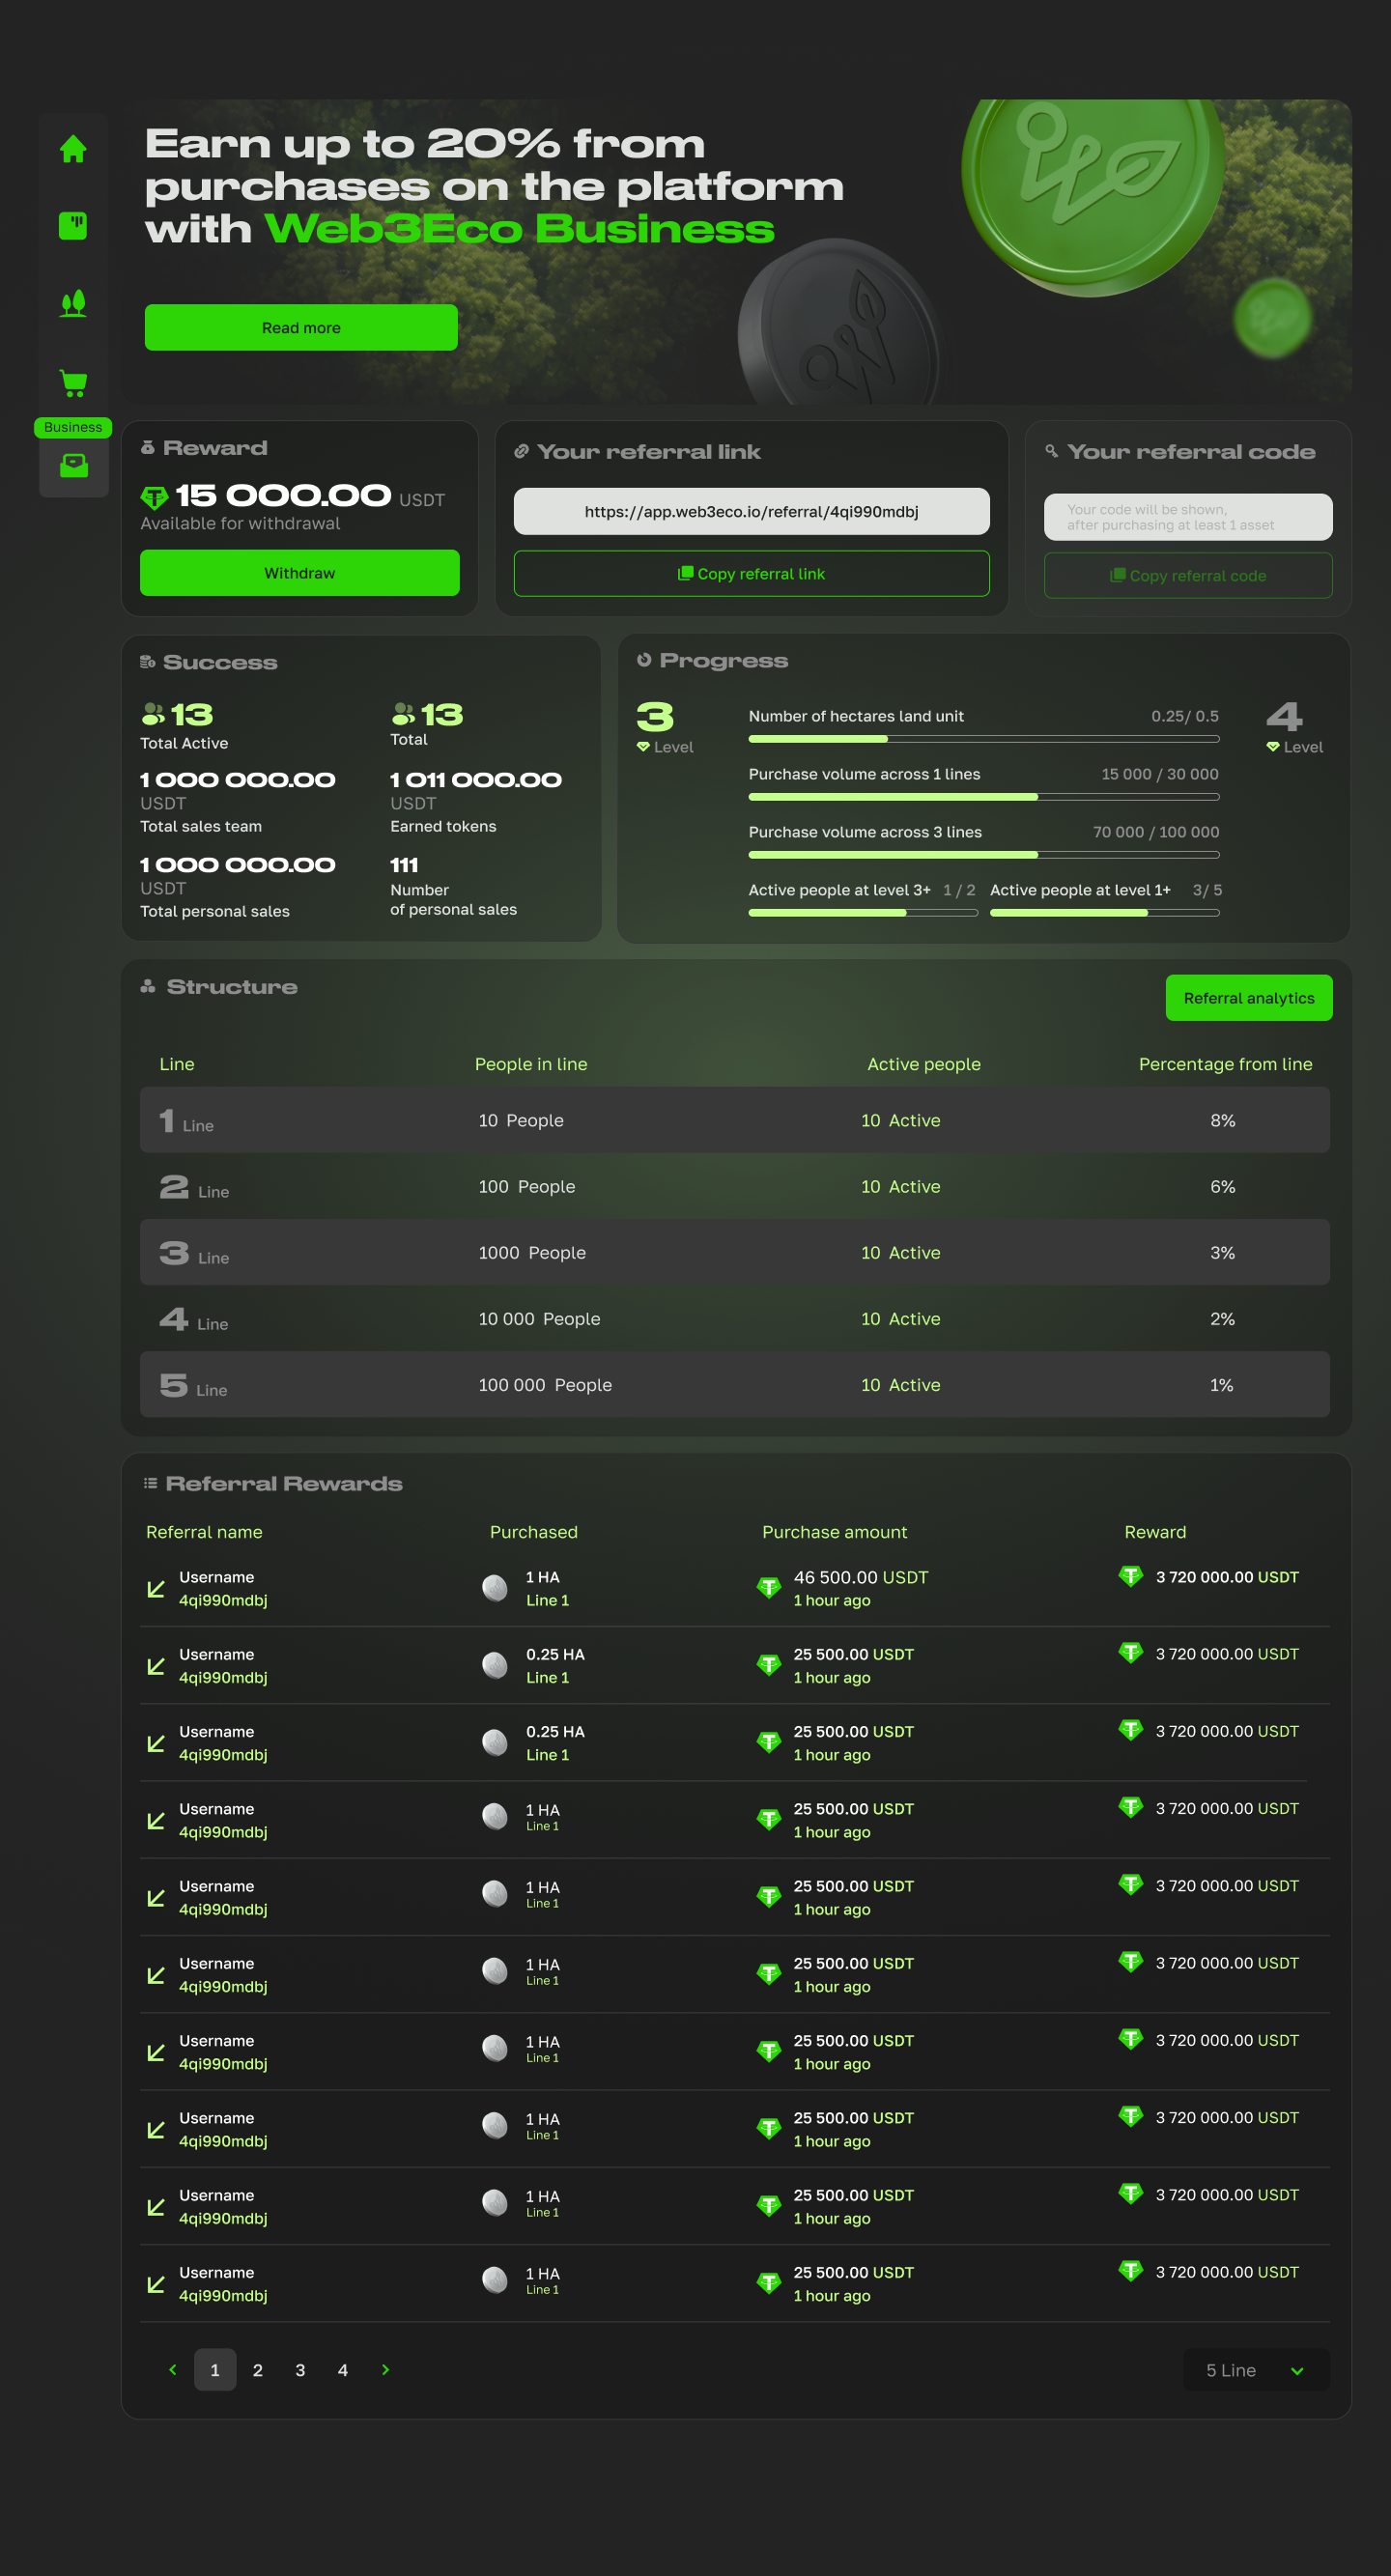
Task: Open the trees sidebar icon
Action: click(73, 303)
